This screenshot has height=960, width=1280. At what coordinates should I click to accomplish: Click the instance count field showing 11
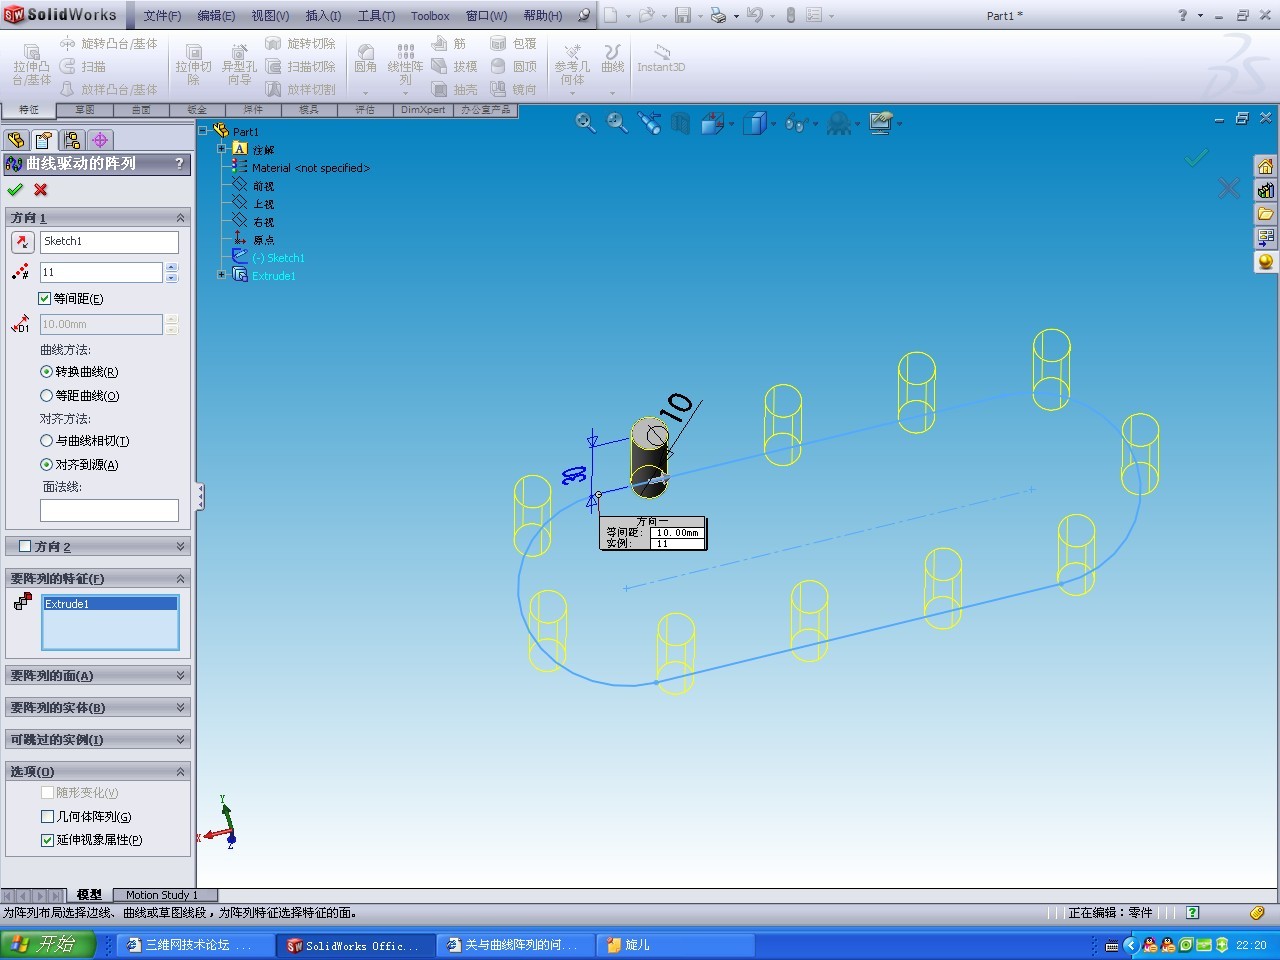tap(100, 272)
